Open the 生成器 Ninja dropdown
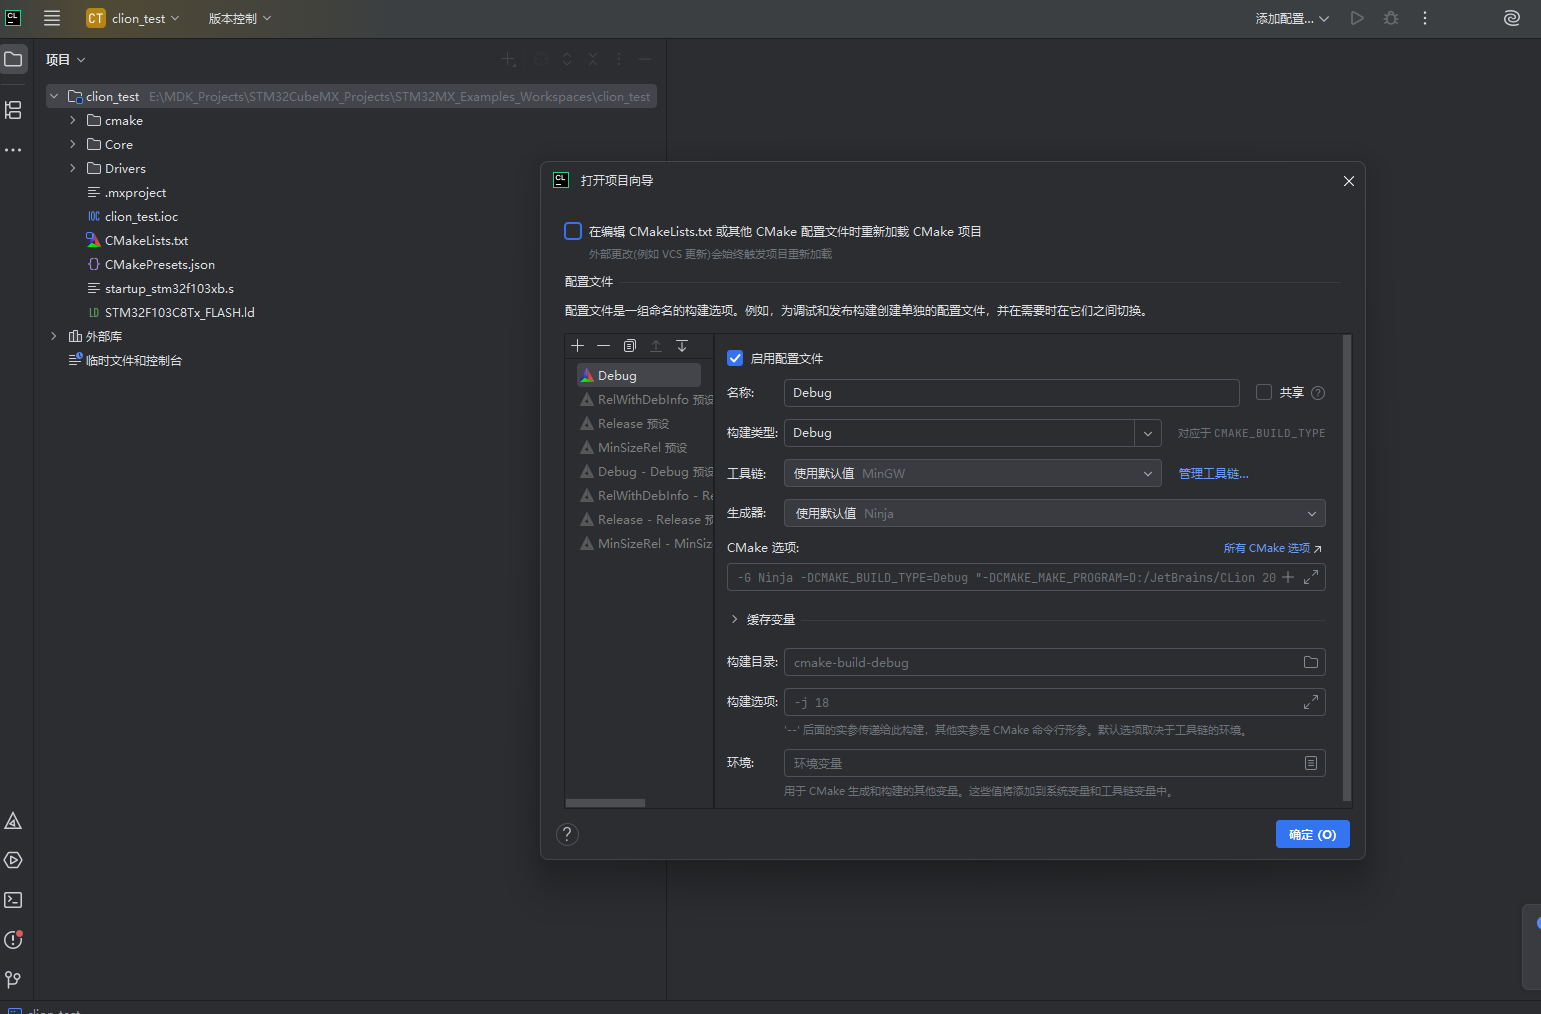The width and height of the screenshot is (1541, 1014). (x=1055, y=513)
